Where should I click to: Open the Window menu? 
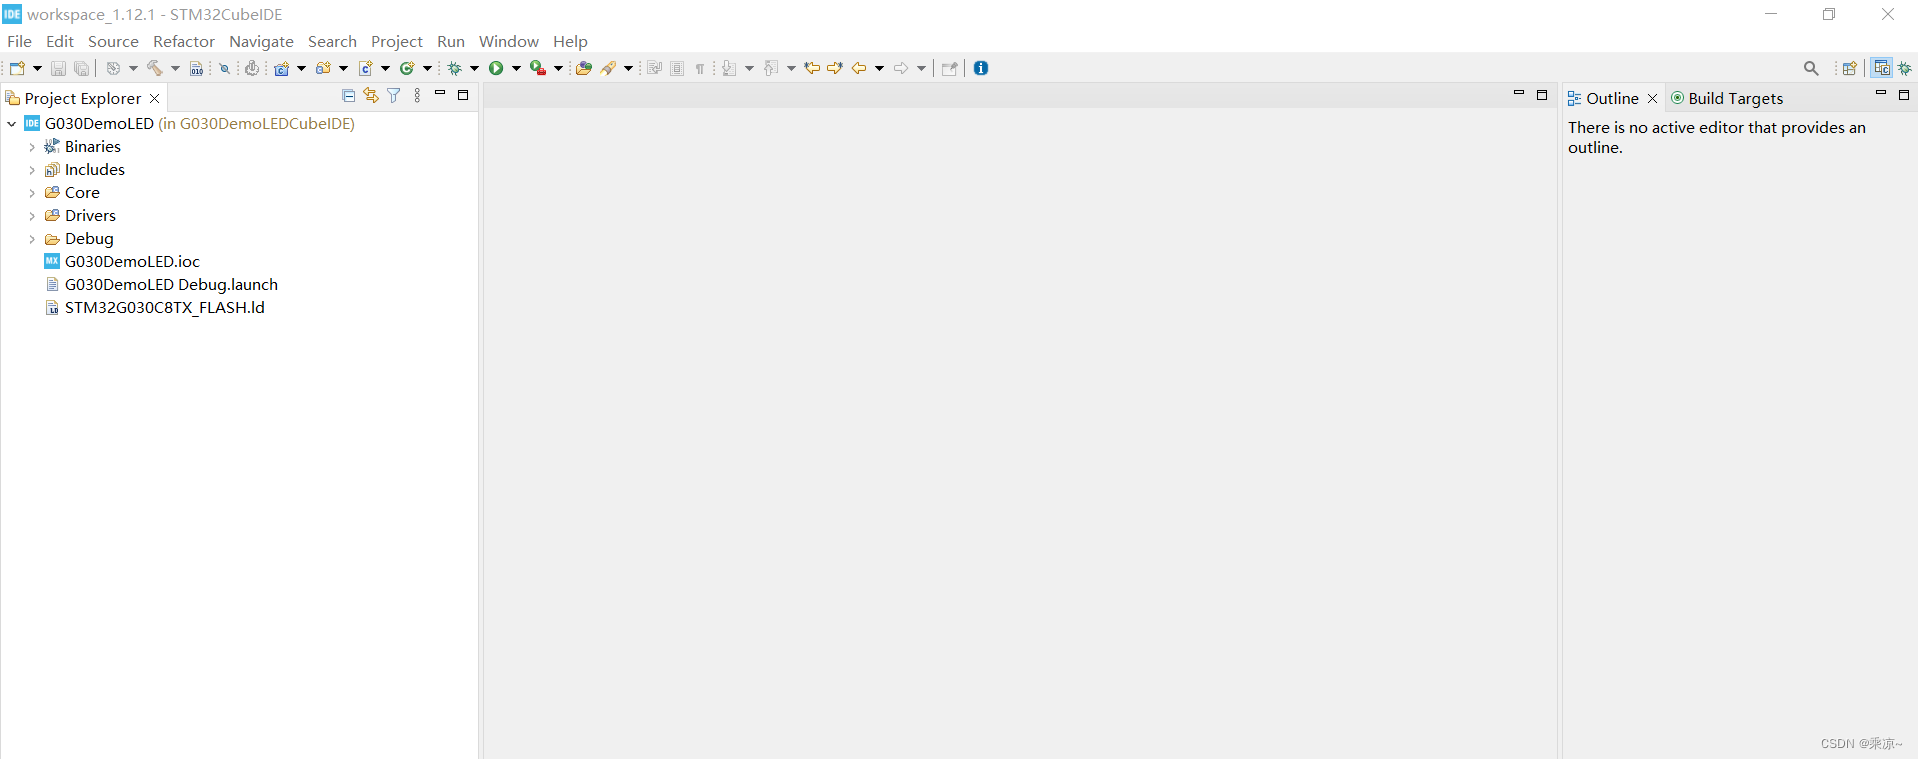[509, 41]
